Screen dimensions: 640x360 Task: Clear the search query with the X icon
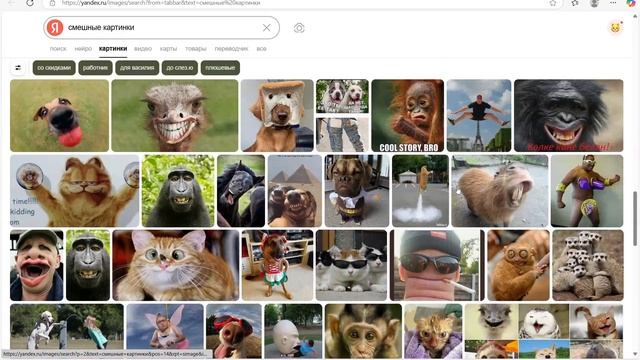[x=267, y=27]
